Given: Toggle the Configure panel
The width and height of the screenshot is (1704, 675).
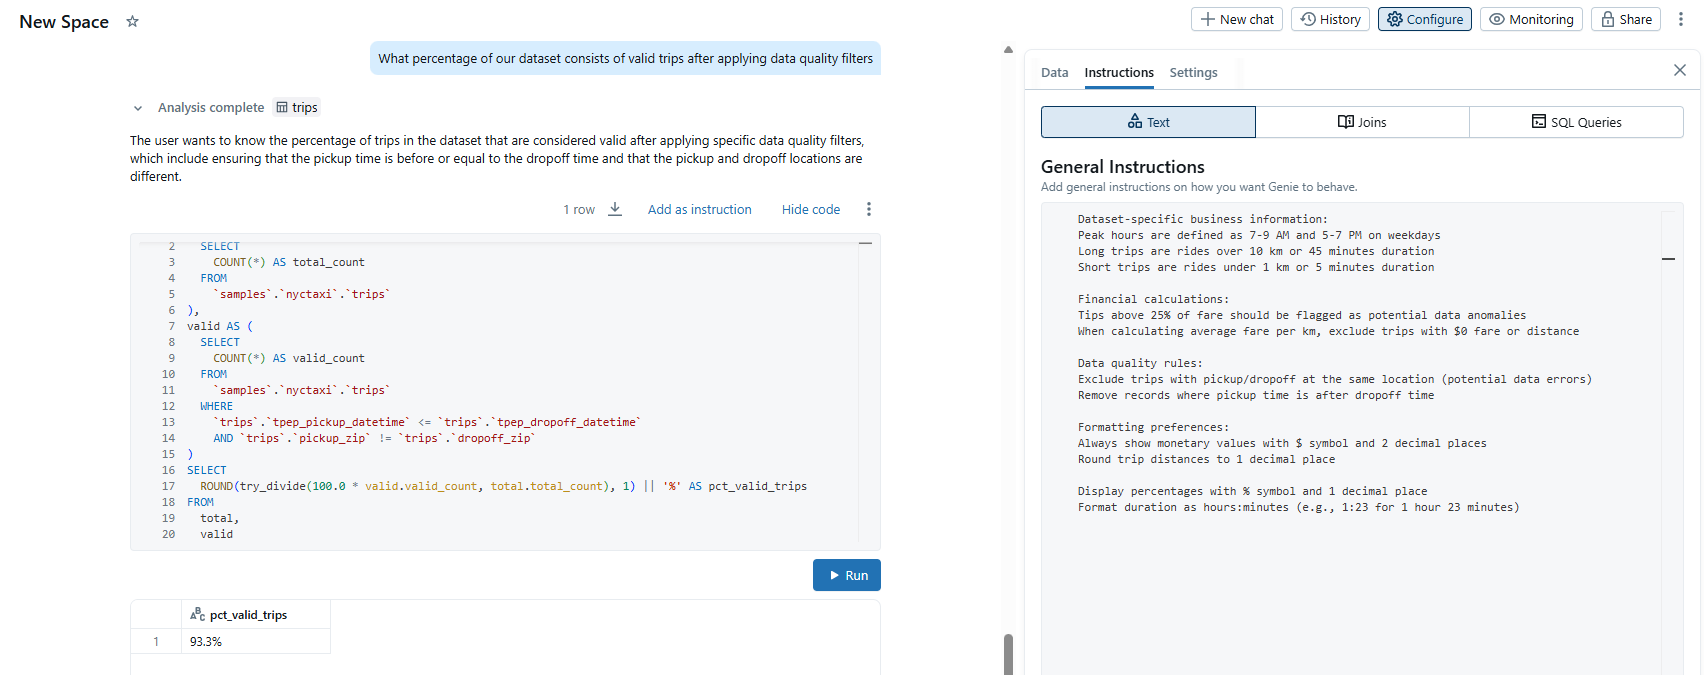Looking at the screenshot, I should click(1424, 19).
